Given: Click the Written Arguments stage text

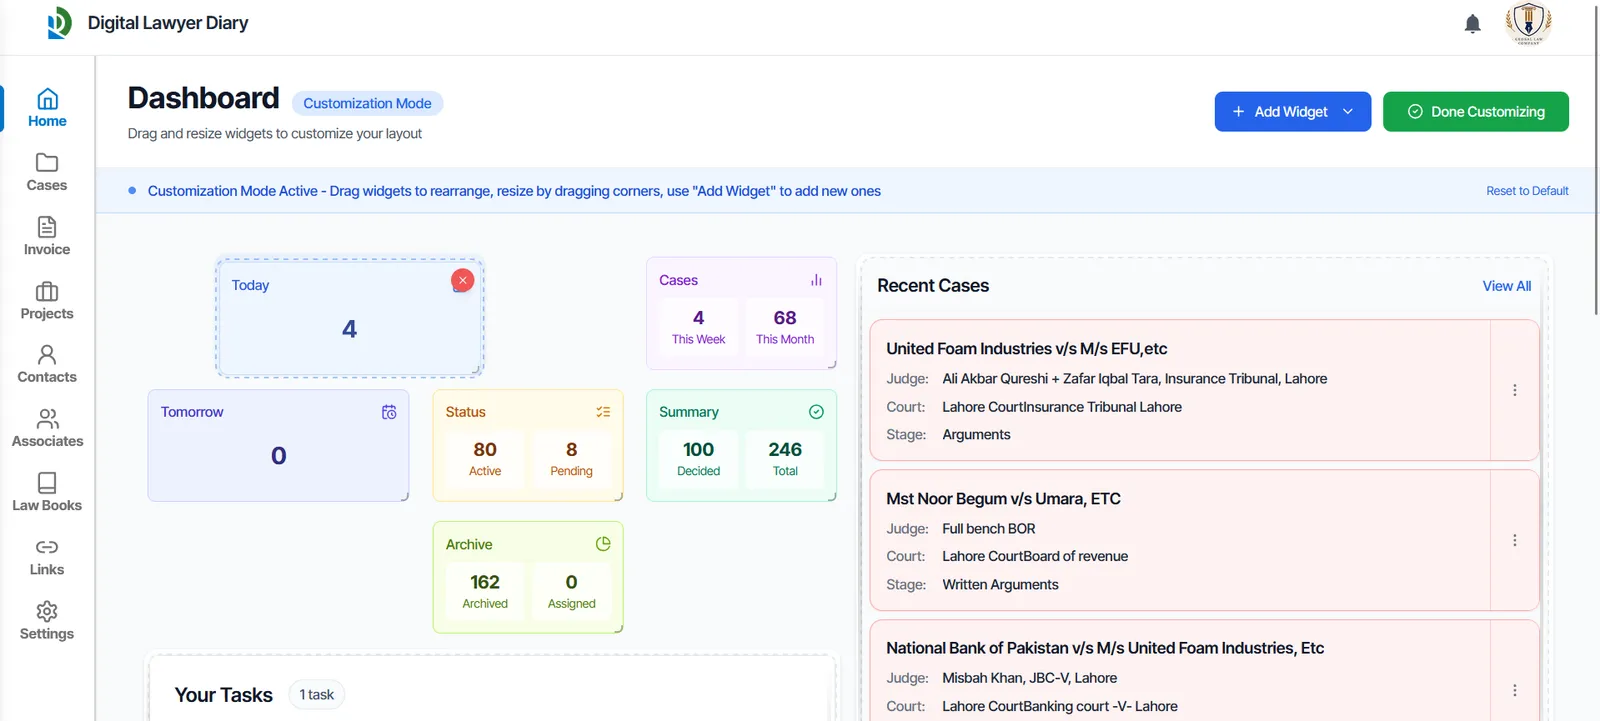Looking at the screenshot, I should [x=1000, y=585].
